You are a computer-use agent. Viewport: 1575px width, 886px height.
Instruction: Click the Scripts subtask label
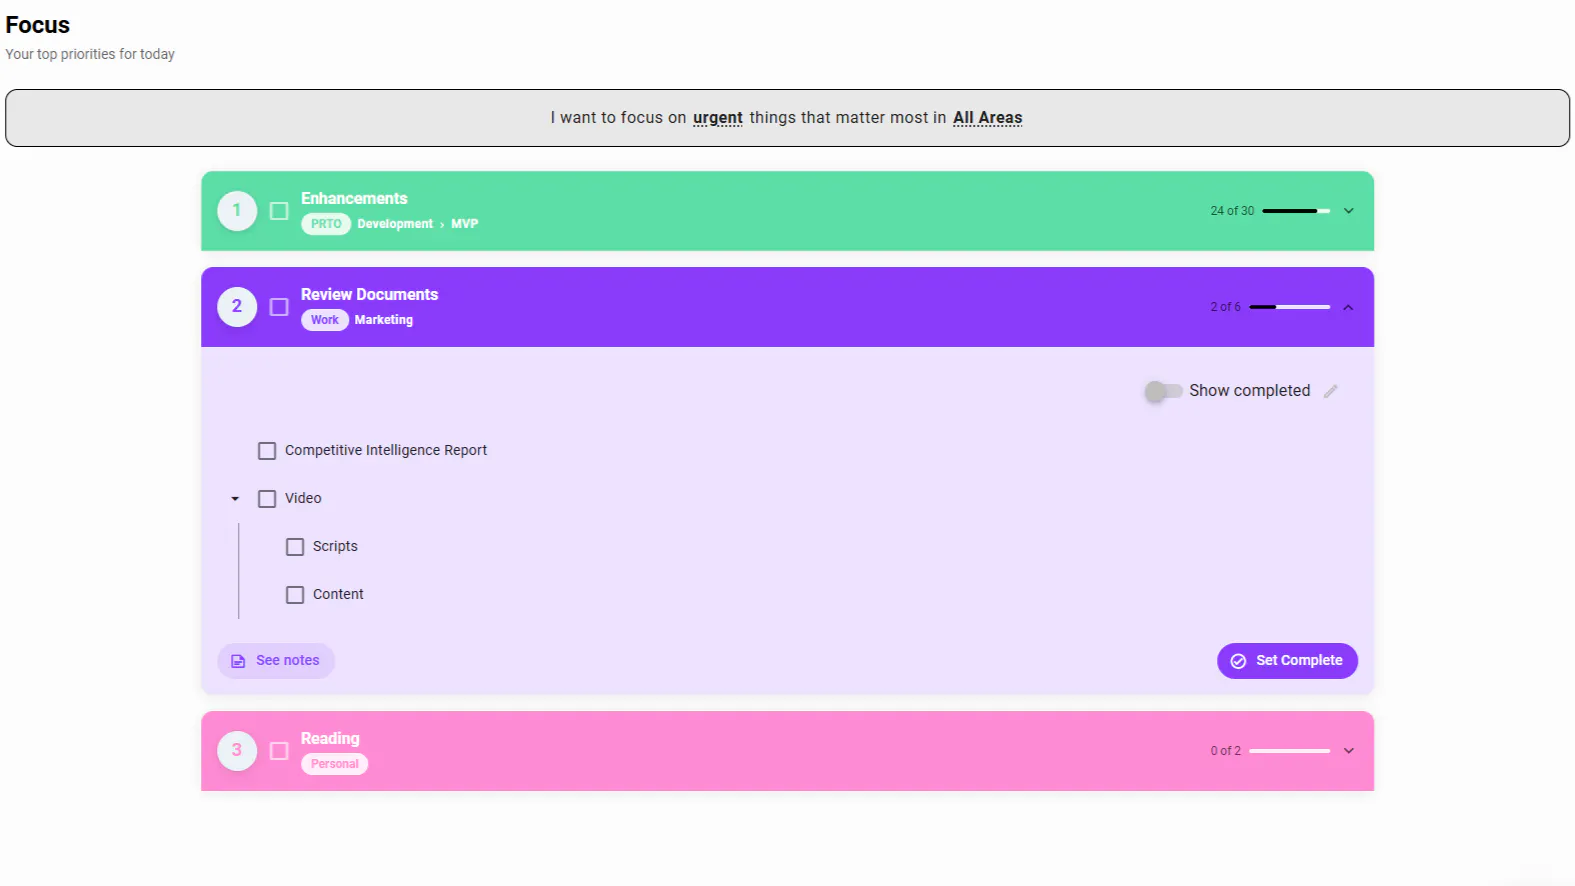(335, 547)
